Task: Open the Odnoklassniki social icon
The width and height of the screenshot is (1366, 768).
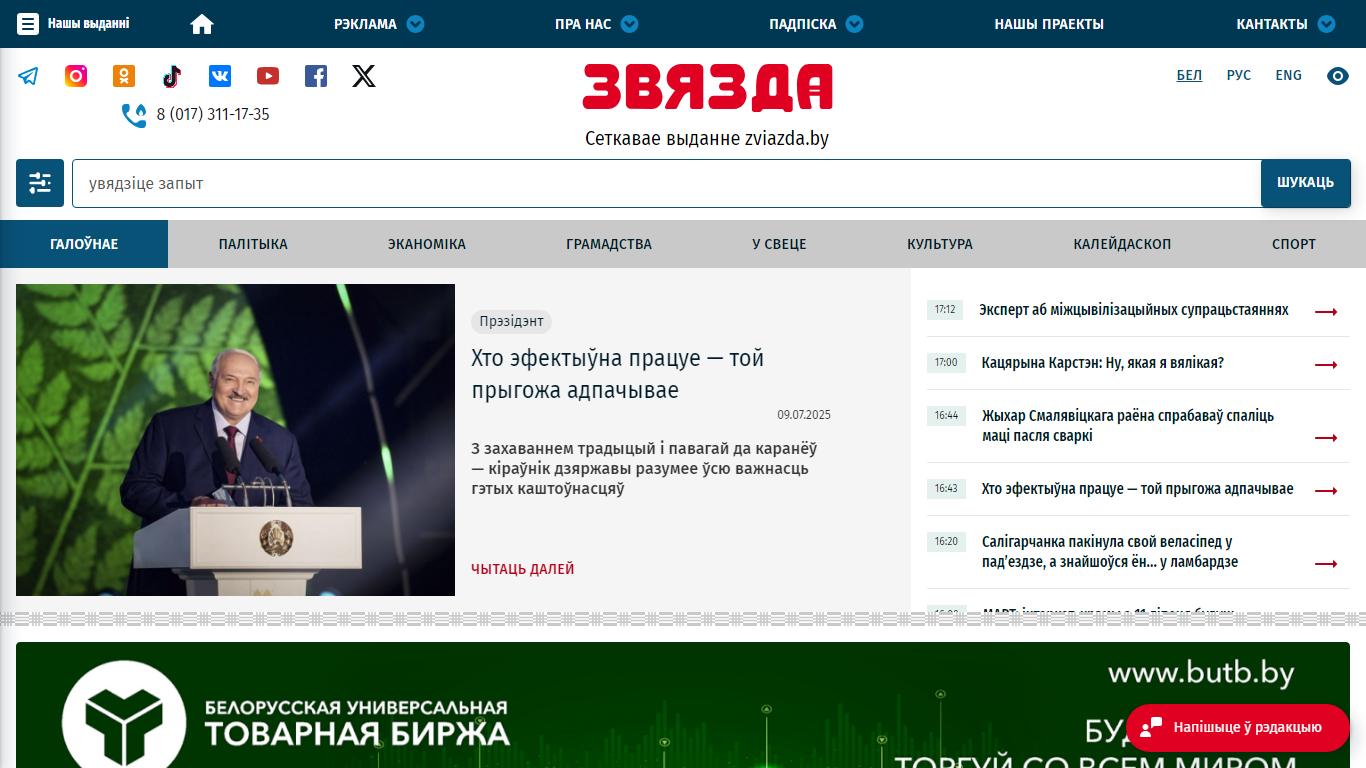Action: point(124,76)
